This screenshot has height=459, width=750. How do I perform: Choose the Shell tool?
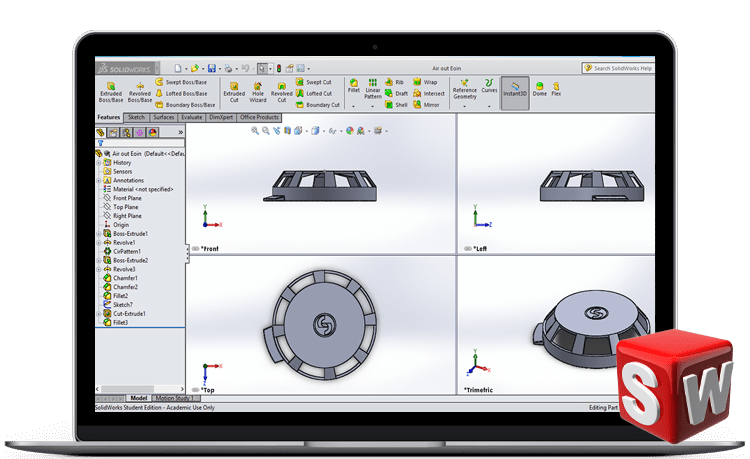click(396, 105)
